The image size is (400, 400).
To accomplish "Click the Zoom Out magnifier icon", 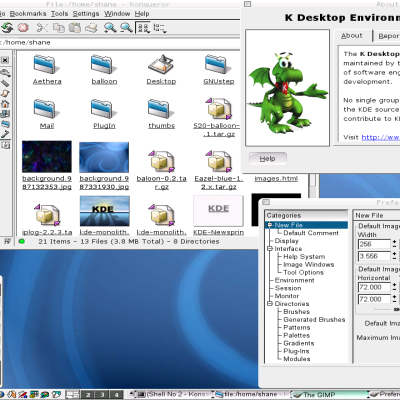I will coord(126,28).
